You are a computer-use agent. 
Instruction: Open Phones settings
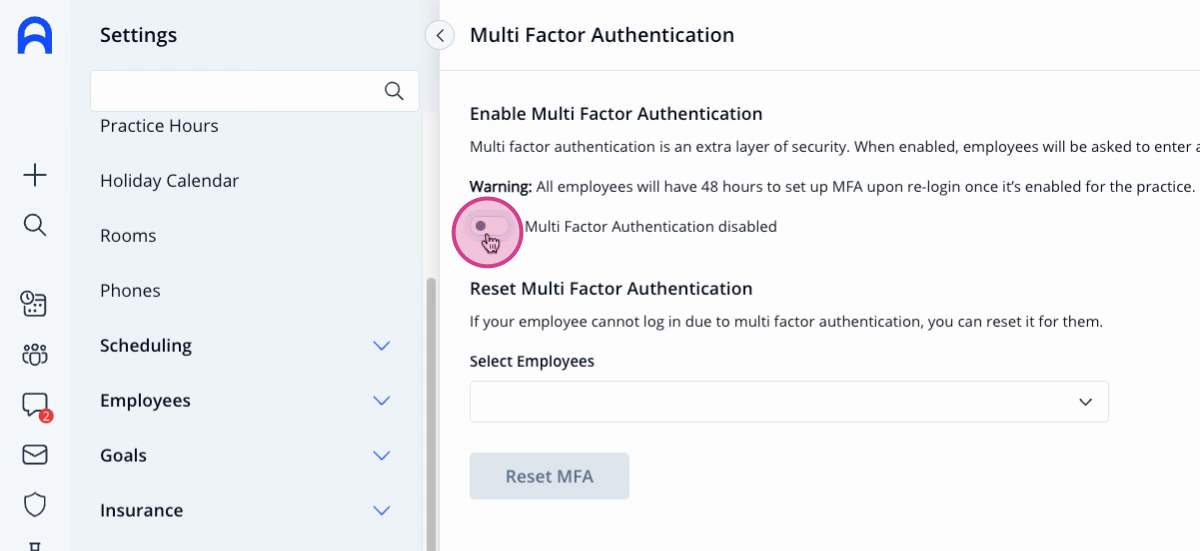[x=130, y=291]
